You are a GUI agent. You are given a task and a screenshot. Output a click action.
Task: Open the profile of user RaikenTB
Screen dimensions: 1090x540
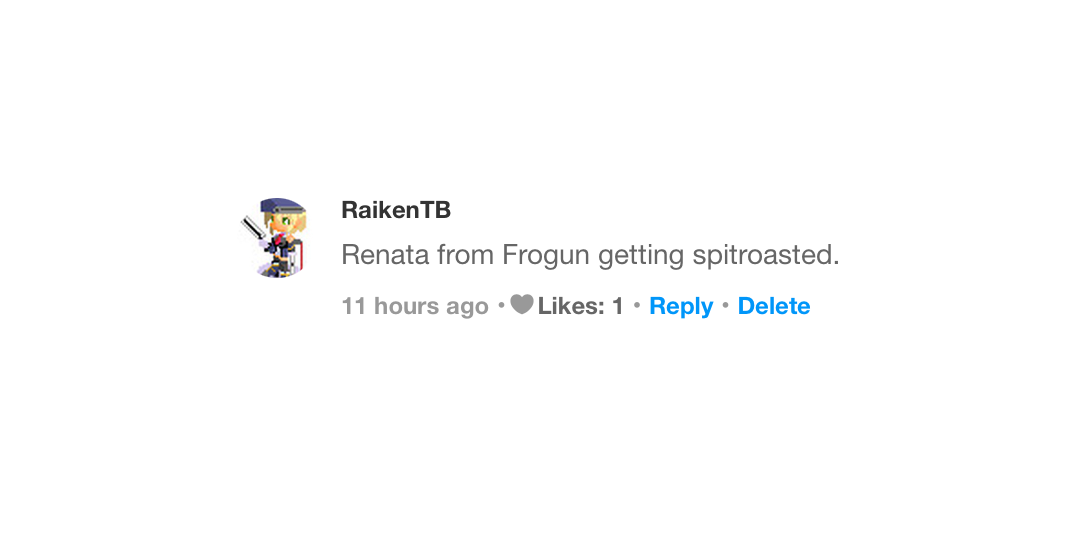[x=396, y=210]
